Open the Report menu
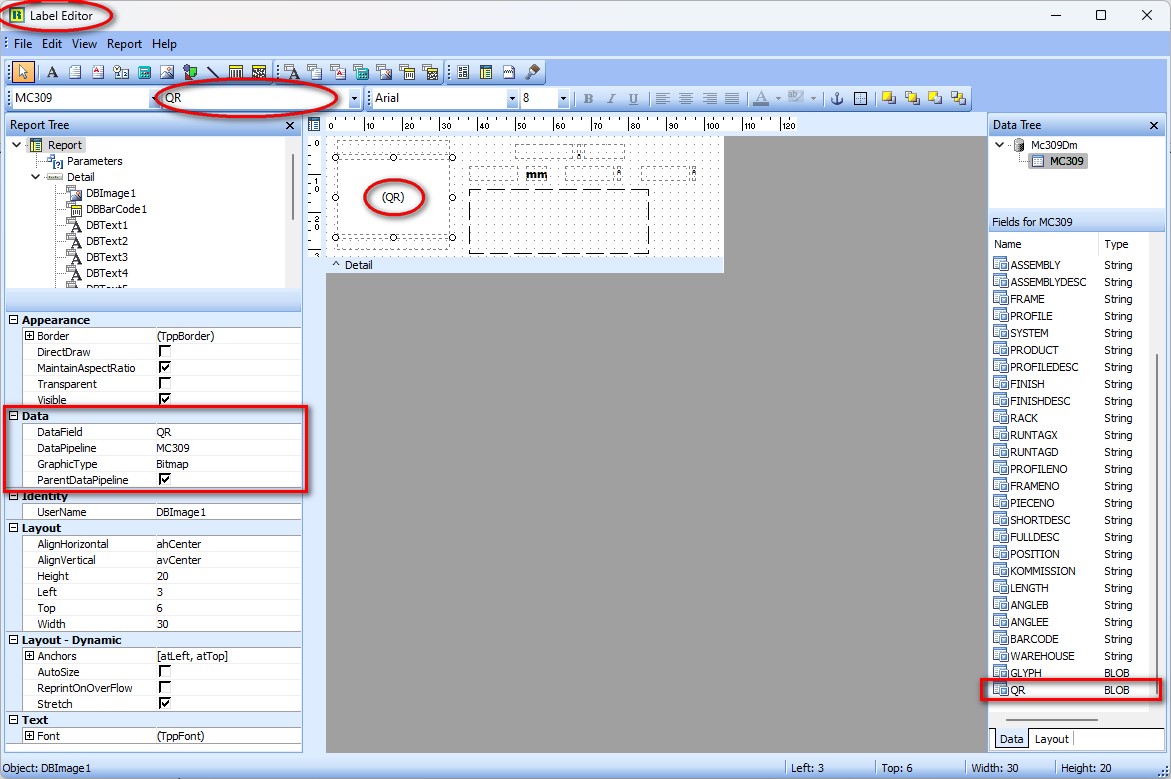This screenshot has width=1171, height=779. tap(124, 43)
